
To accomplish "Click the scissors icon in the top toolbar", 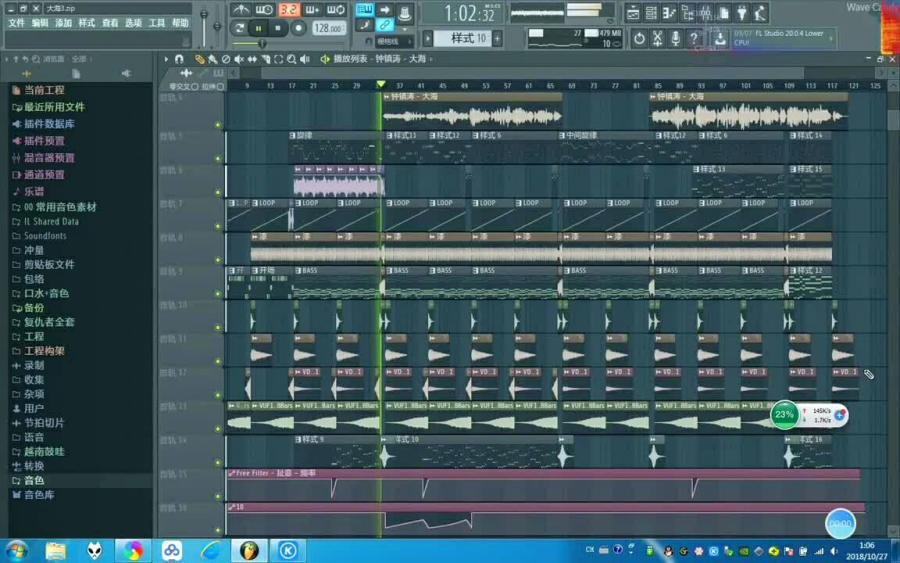I will tap(657, 38).
